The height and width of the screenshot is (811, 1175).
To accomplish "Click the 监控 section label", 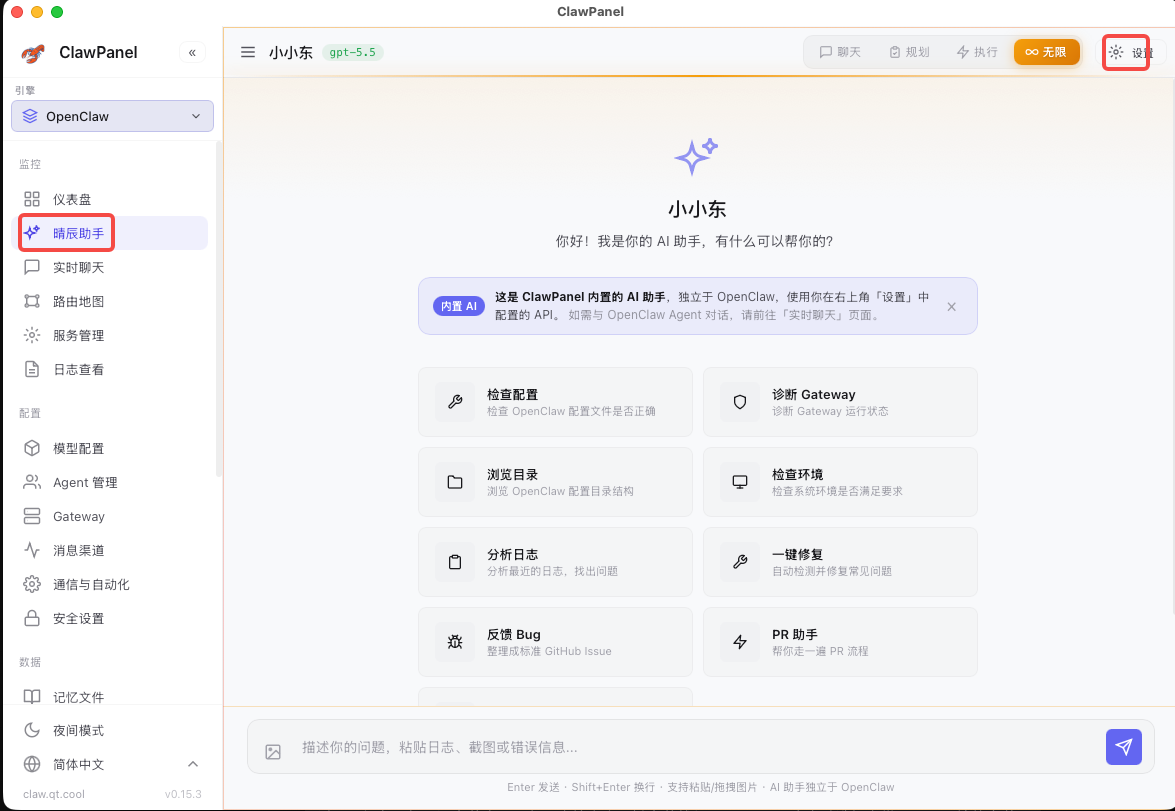I will (30, 164).
